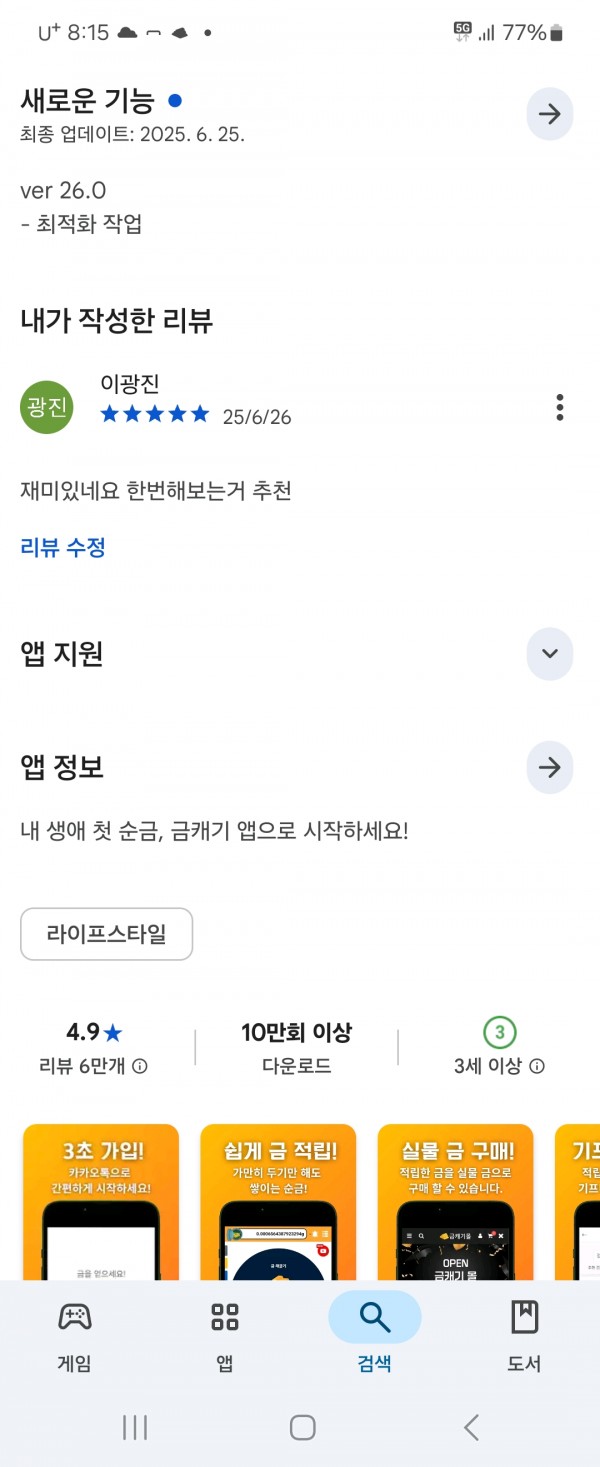Switch to the 게임 tab
Viewport: 600px width, 1467px height.
tap(75, 1336)
